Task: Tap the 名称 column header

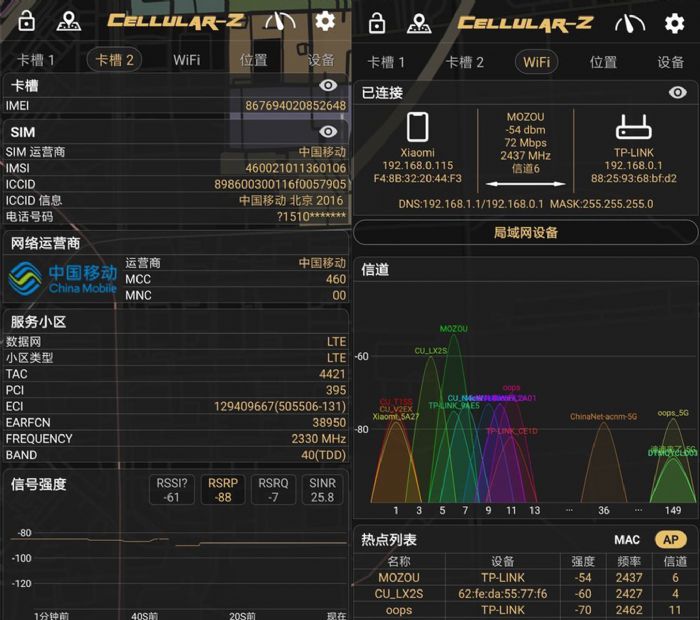Action: [399, 562]
